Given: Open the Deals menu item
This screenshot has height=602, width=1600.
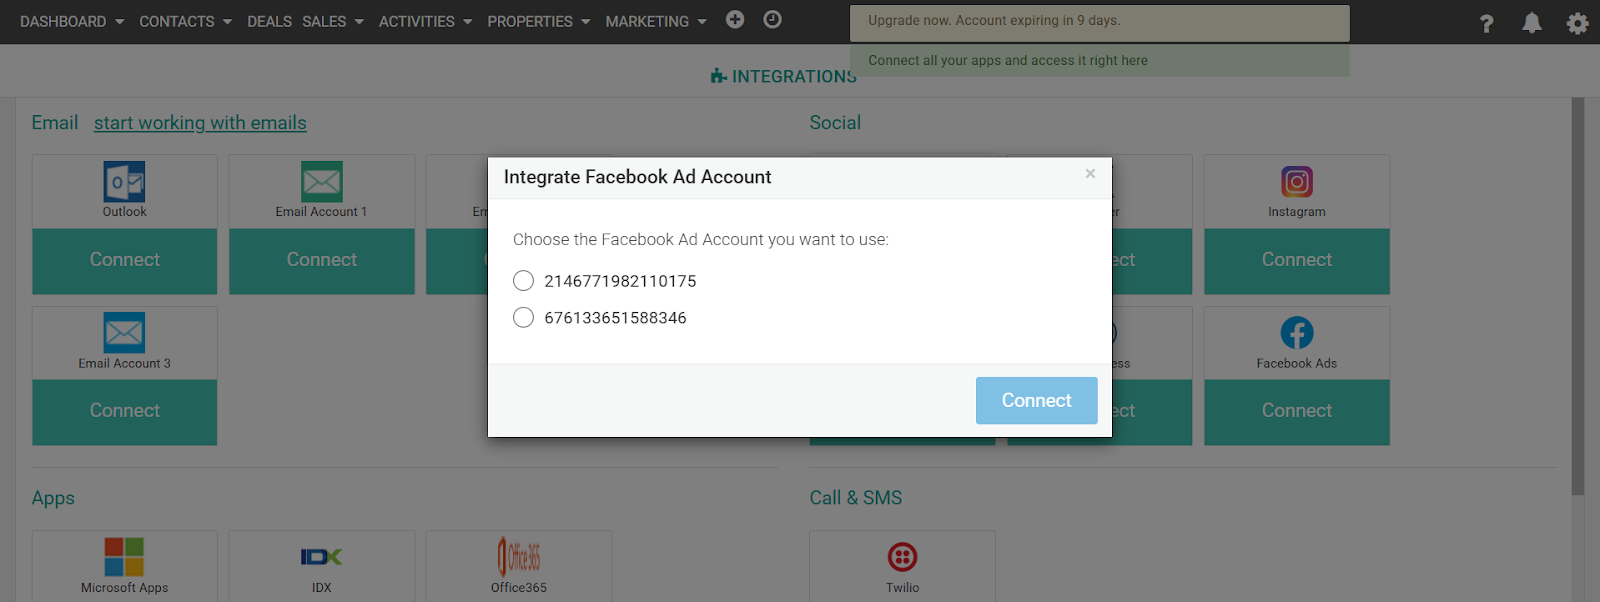Looking at the screenshot, I should pyautogui.click(x=269, y=21).
